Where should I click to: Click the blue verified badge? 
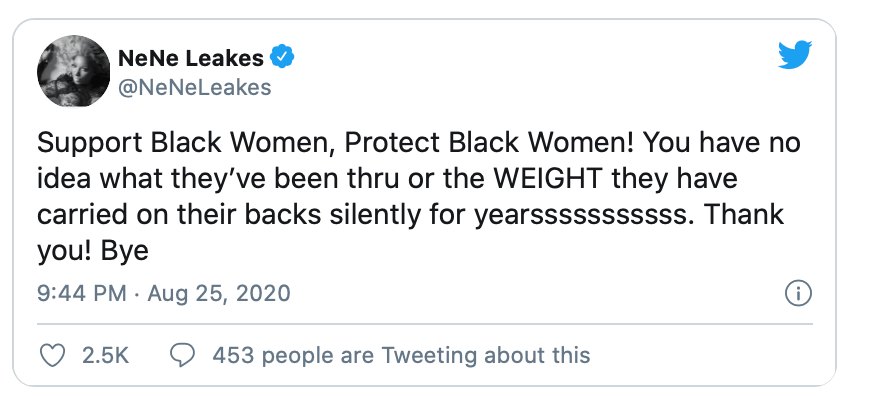(x=282, y=57)
